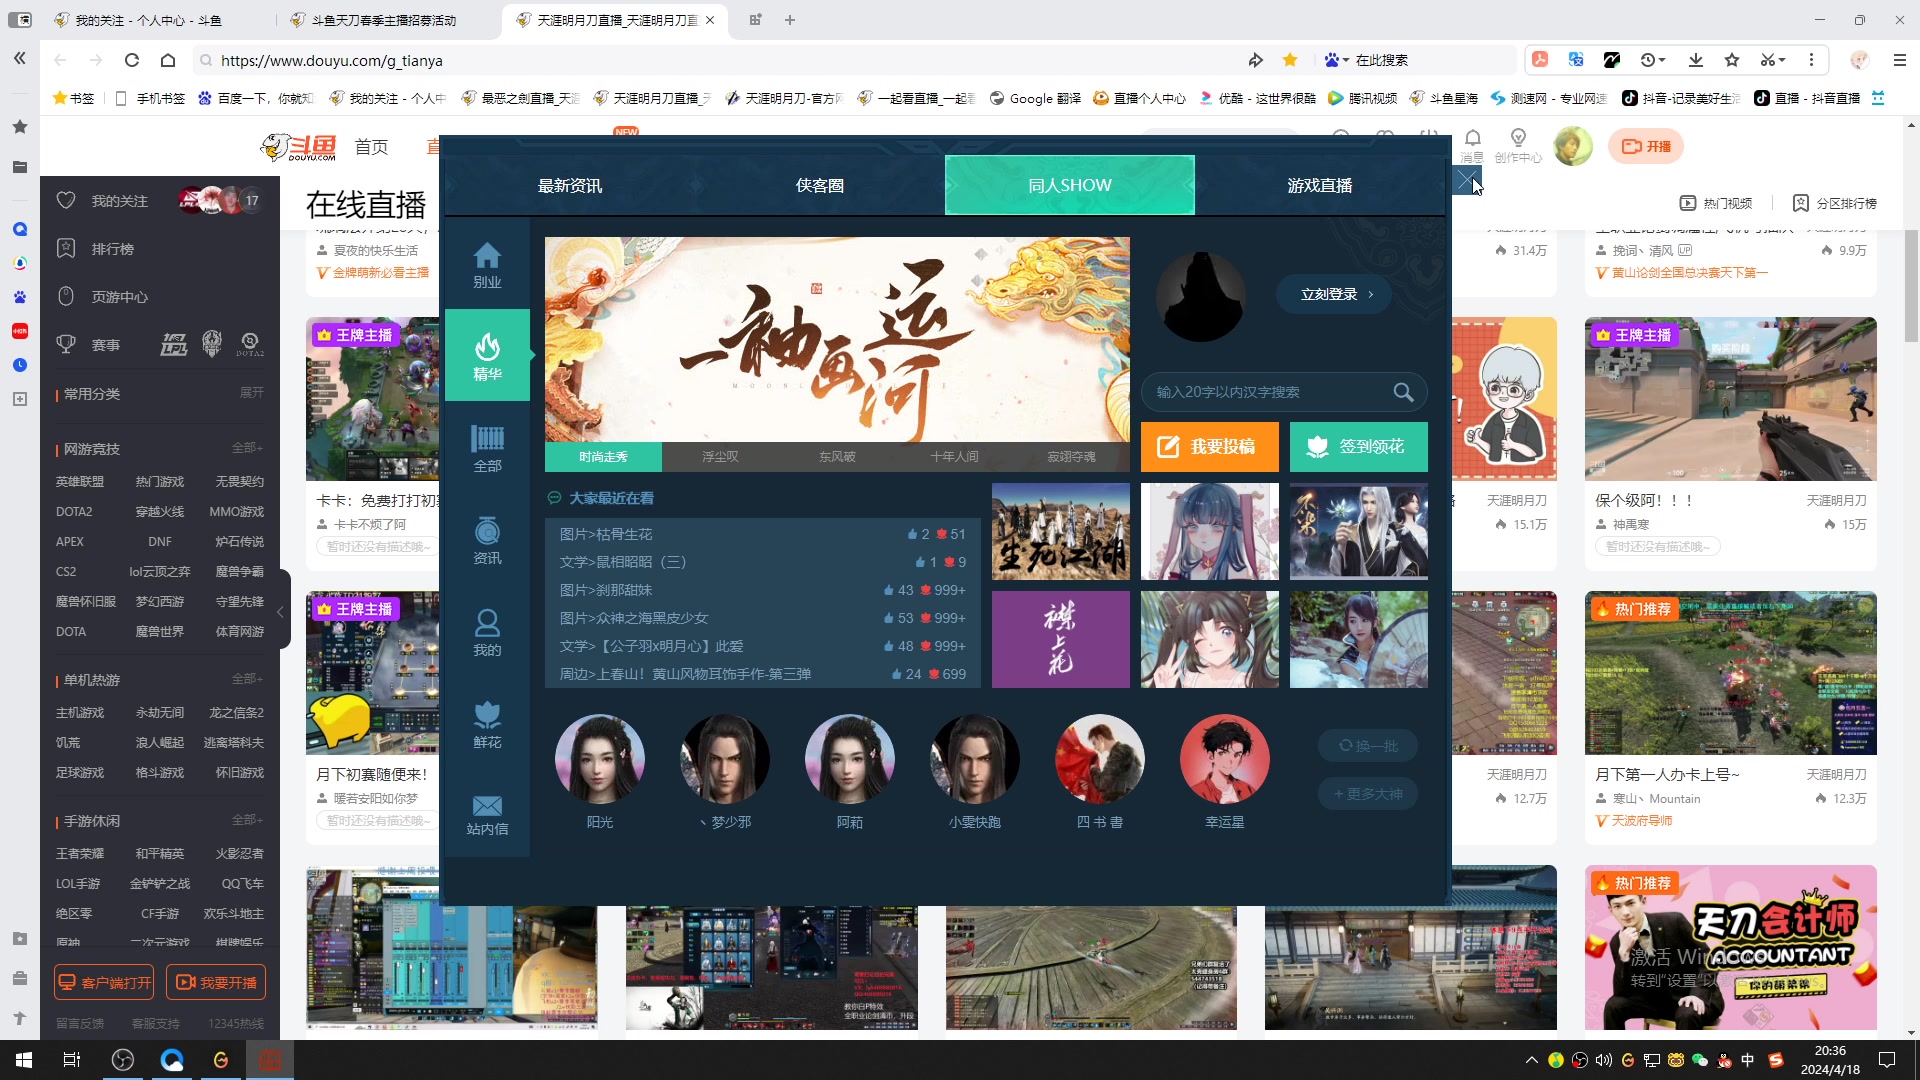
Task: Click the user avatar in the Douyu header
Action: (1573, 146)
